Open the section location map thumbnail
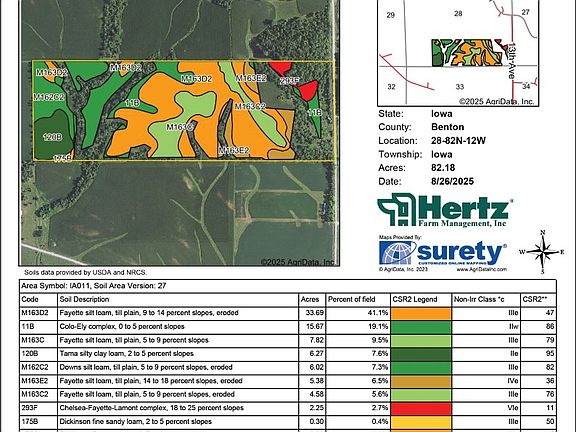Screen dimensions: 576x432 pyautogui.click(x=458, y=53)
